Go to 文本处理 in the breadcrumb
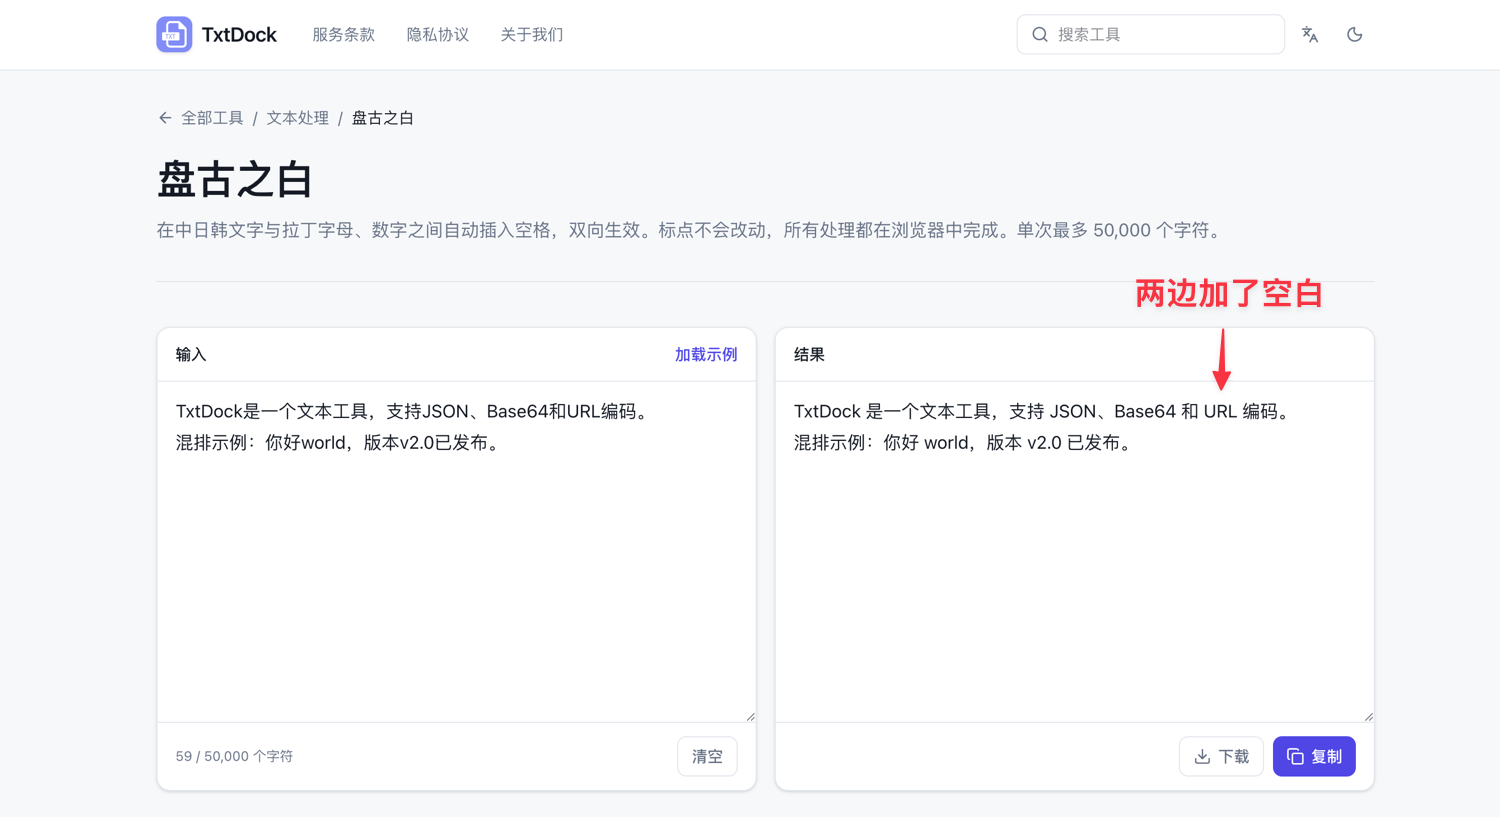 pyautogui.click(x=297, y=118)
